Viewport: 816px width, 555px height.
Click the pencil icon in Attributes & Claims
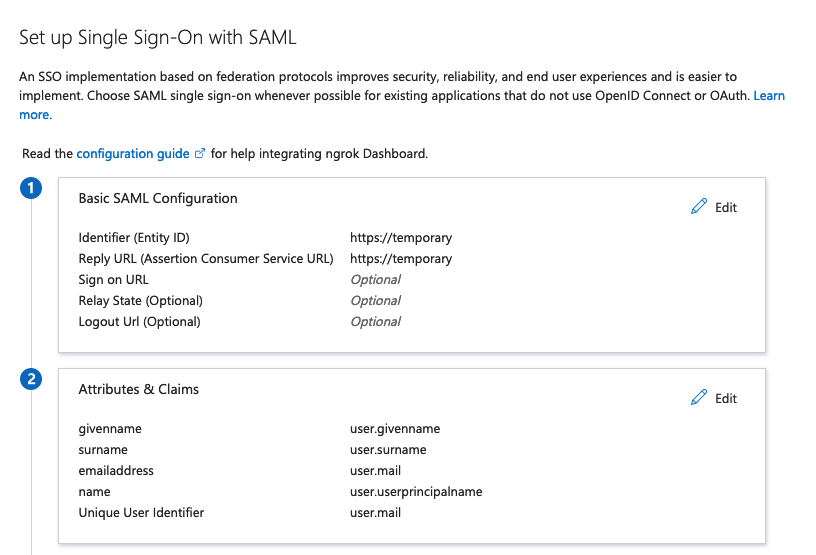point(699,397)
